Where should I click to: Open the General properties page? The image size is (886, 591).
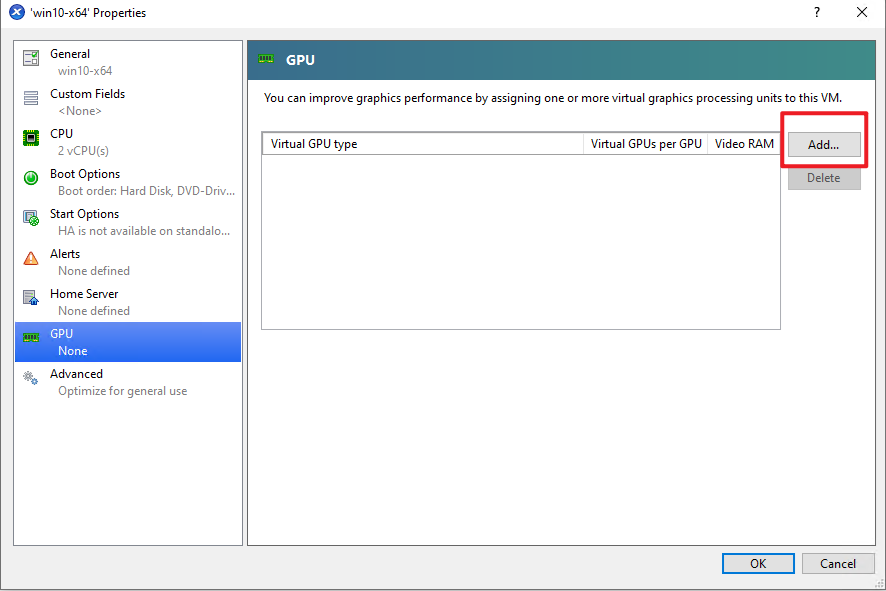[128, 62]
